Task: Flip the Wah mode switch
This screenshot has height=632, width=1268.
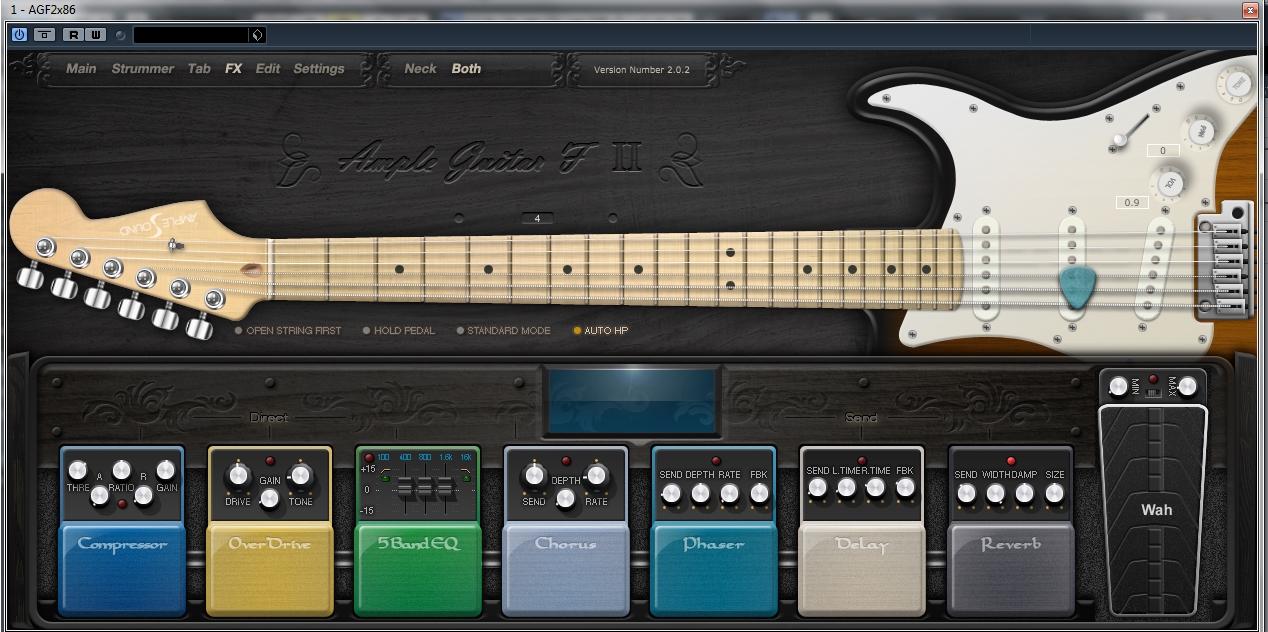Action: (1153, 391)
